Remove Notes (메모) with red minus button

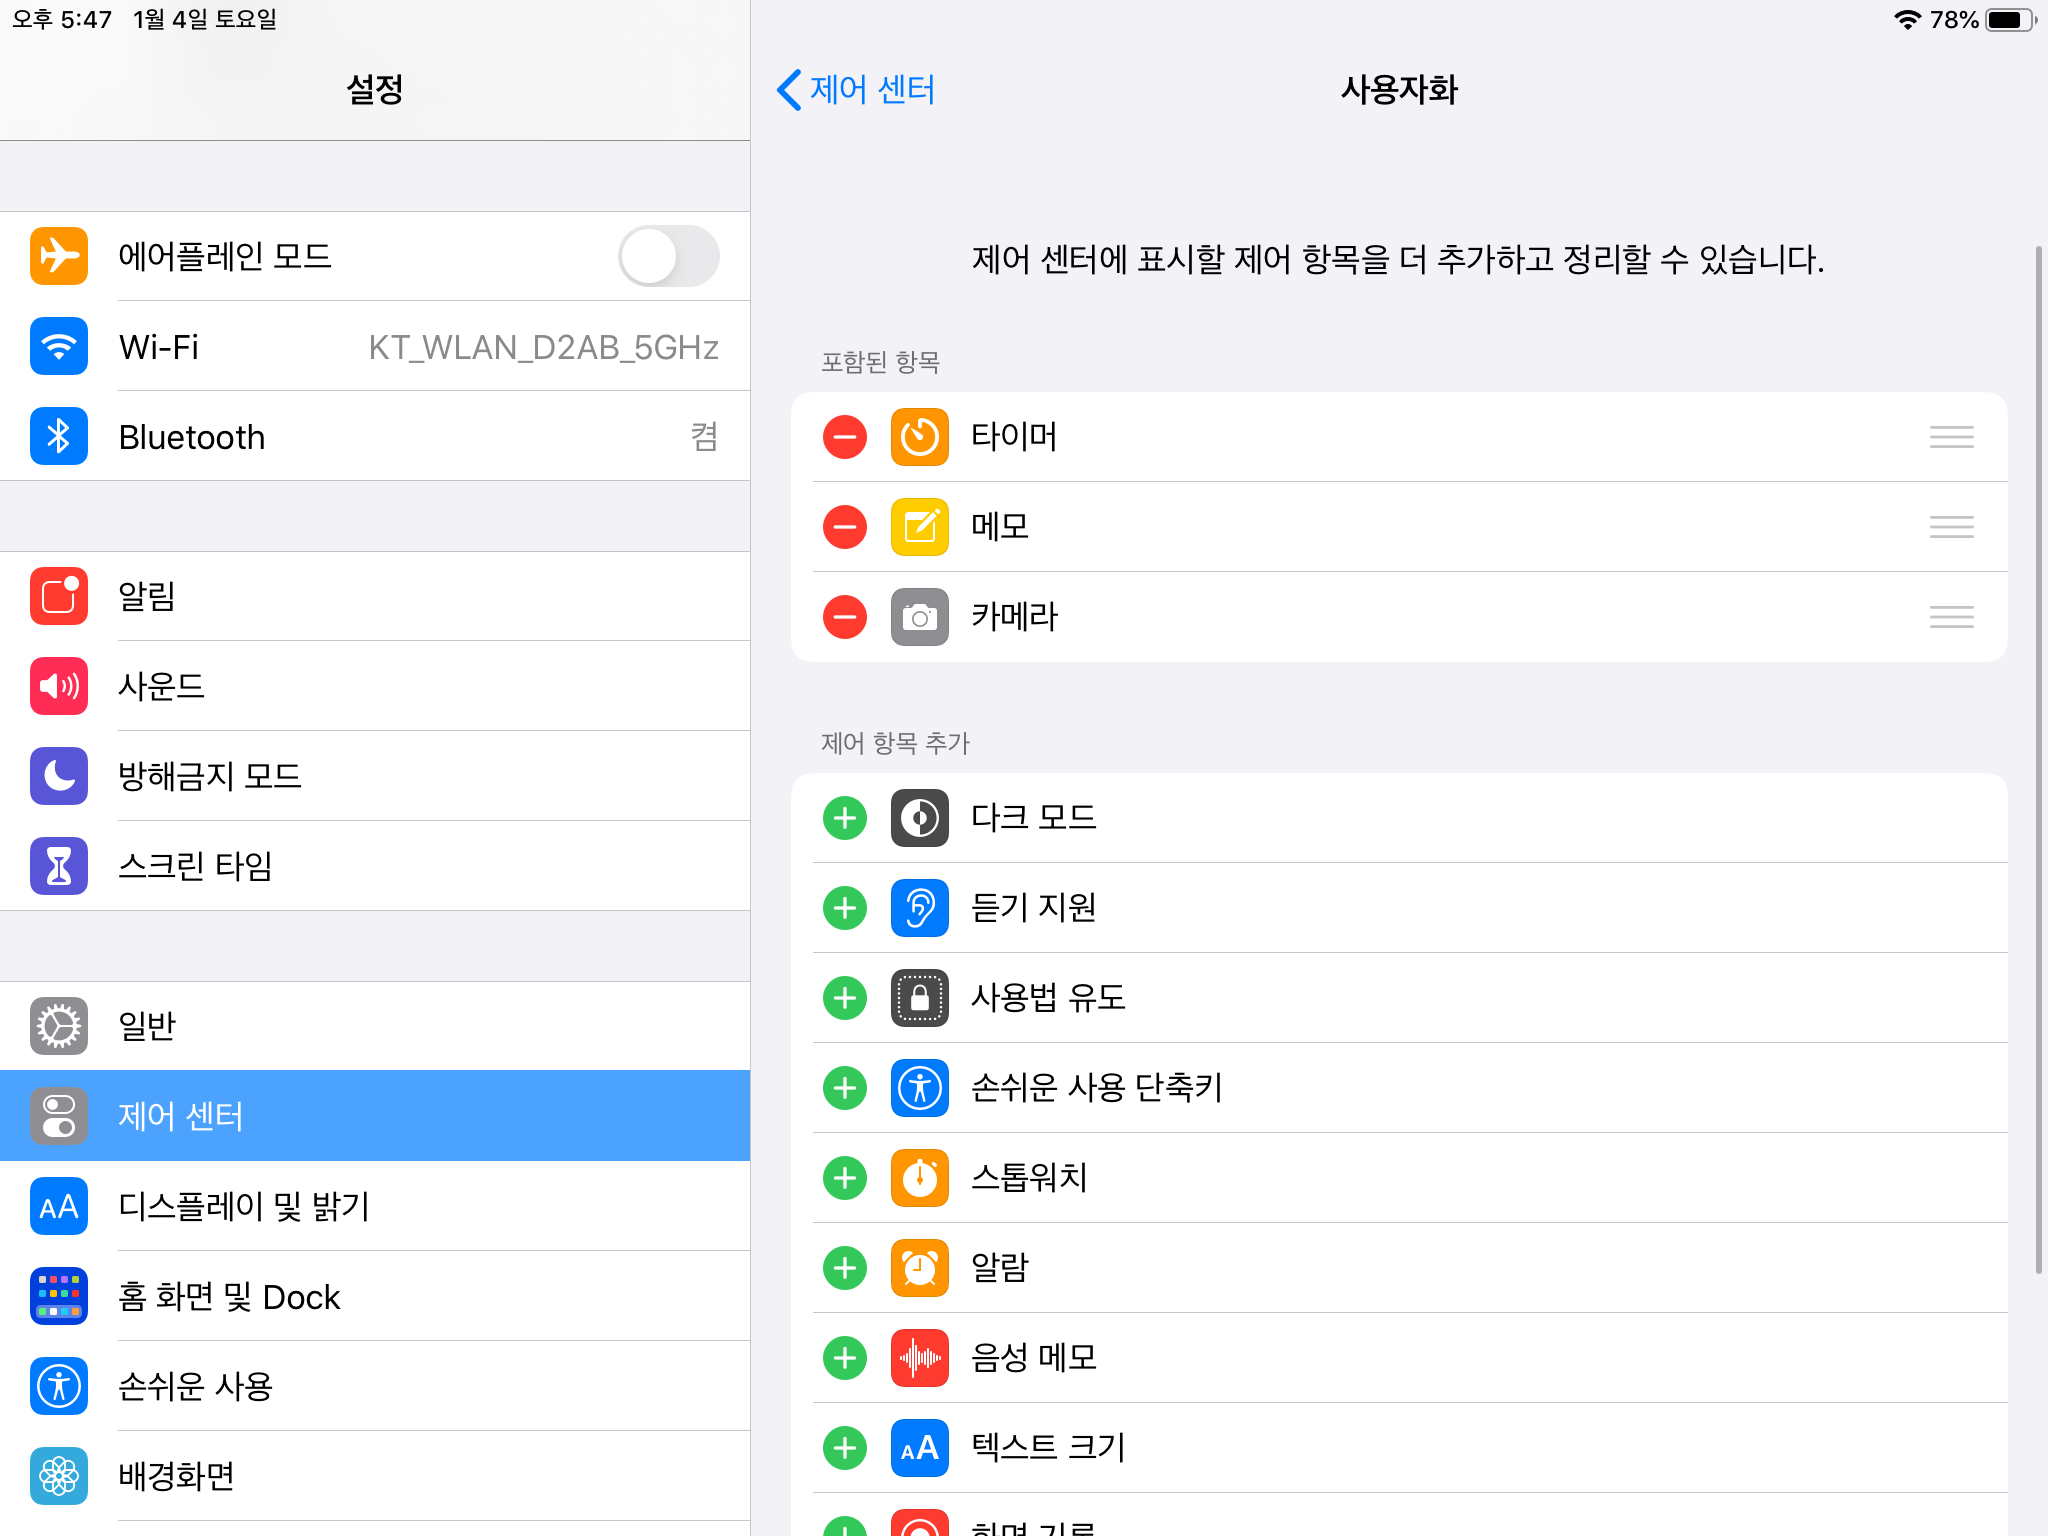click(x=845, y=527)
